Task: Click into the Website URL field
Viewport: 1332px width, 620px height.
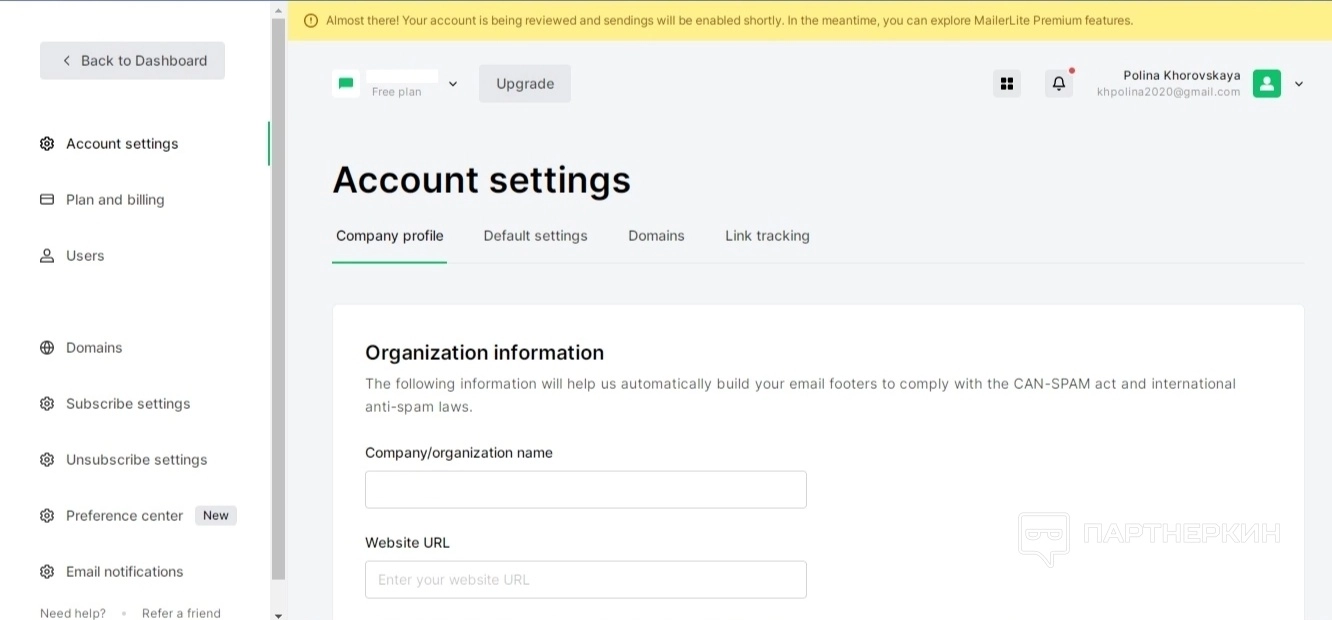Action: pyautogui.click(x=585, y=580)
